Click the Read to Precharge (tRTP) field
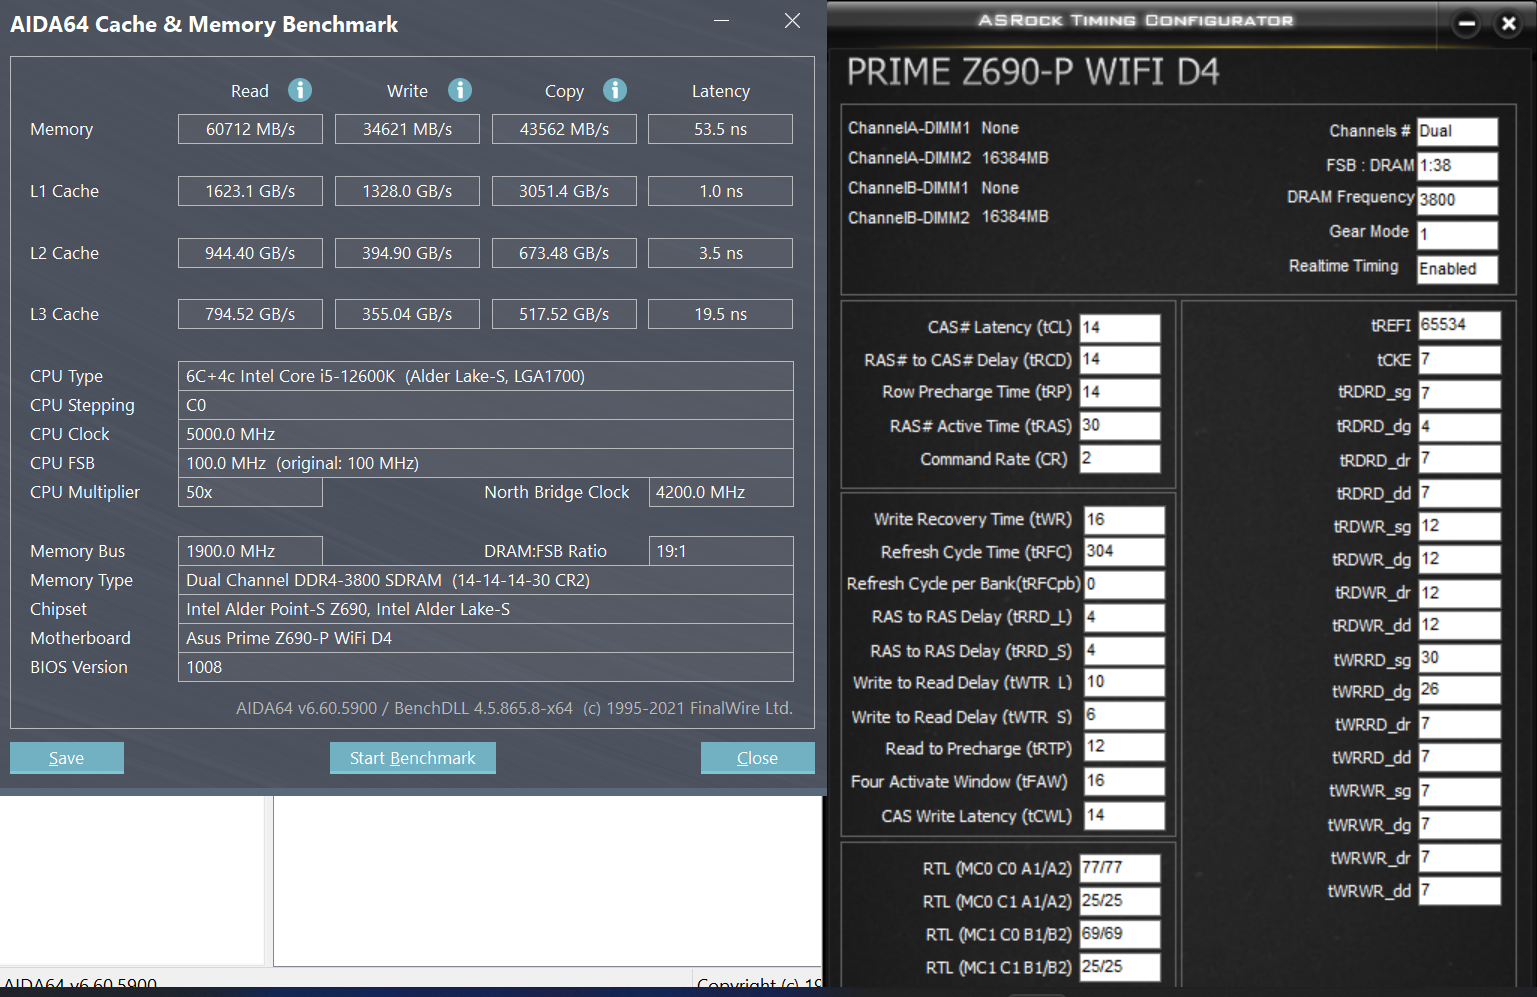 1124,747
